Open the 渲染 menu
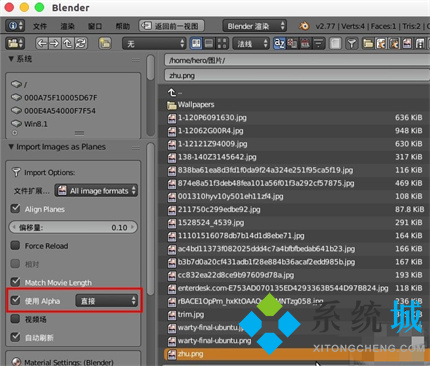This screenshot has height=366, width=430. coord(68,26)
